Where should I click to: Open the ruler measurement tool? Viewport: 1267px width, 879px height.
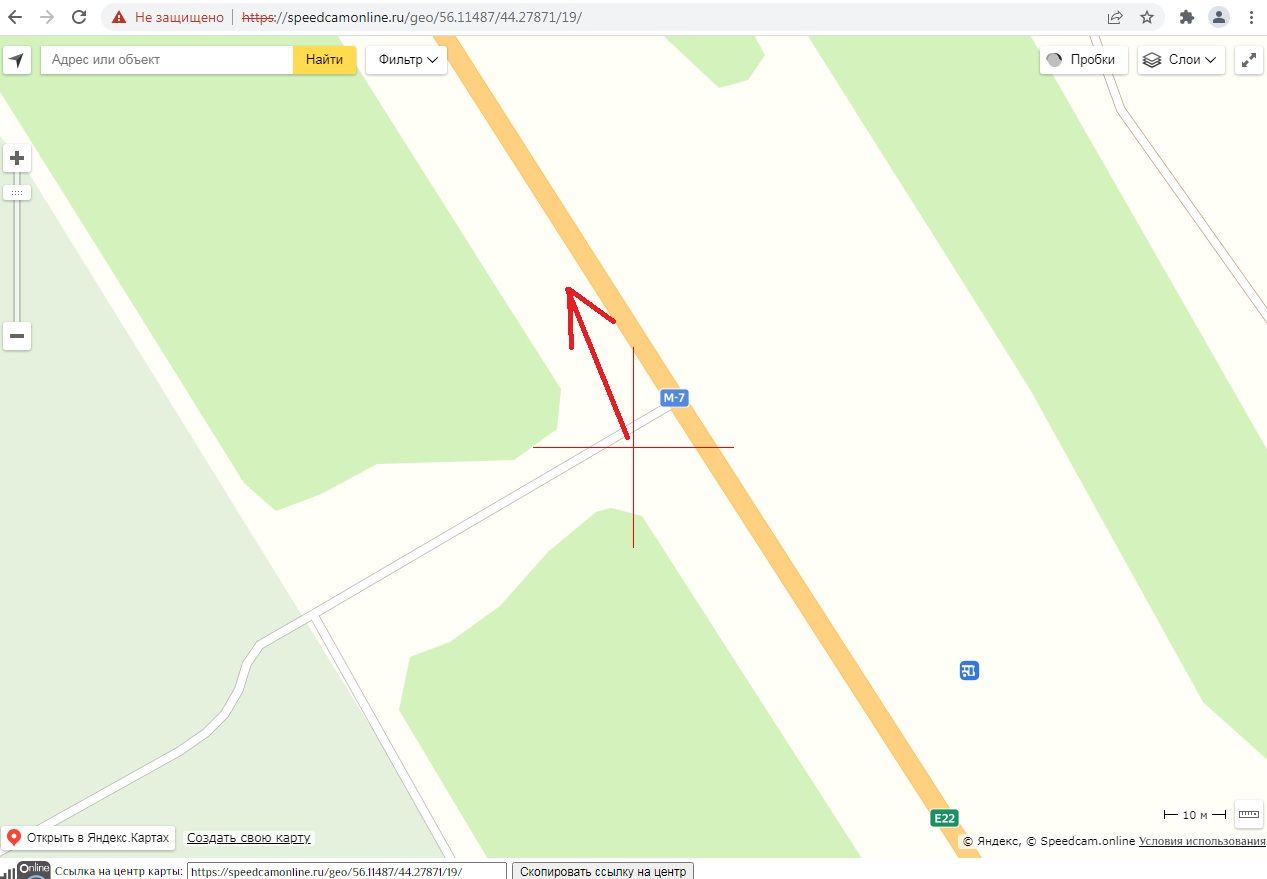[x=1248, y=814]
